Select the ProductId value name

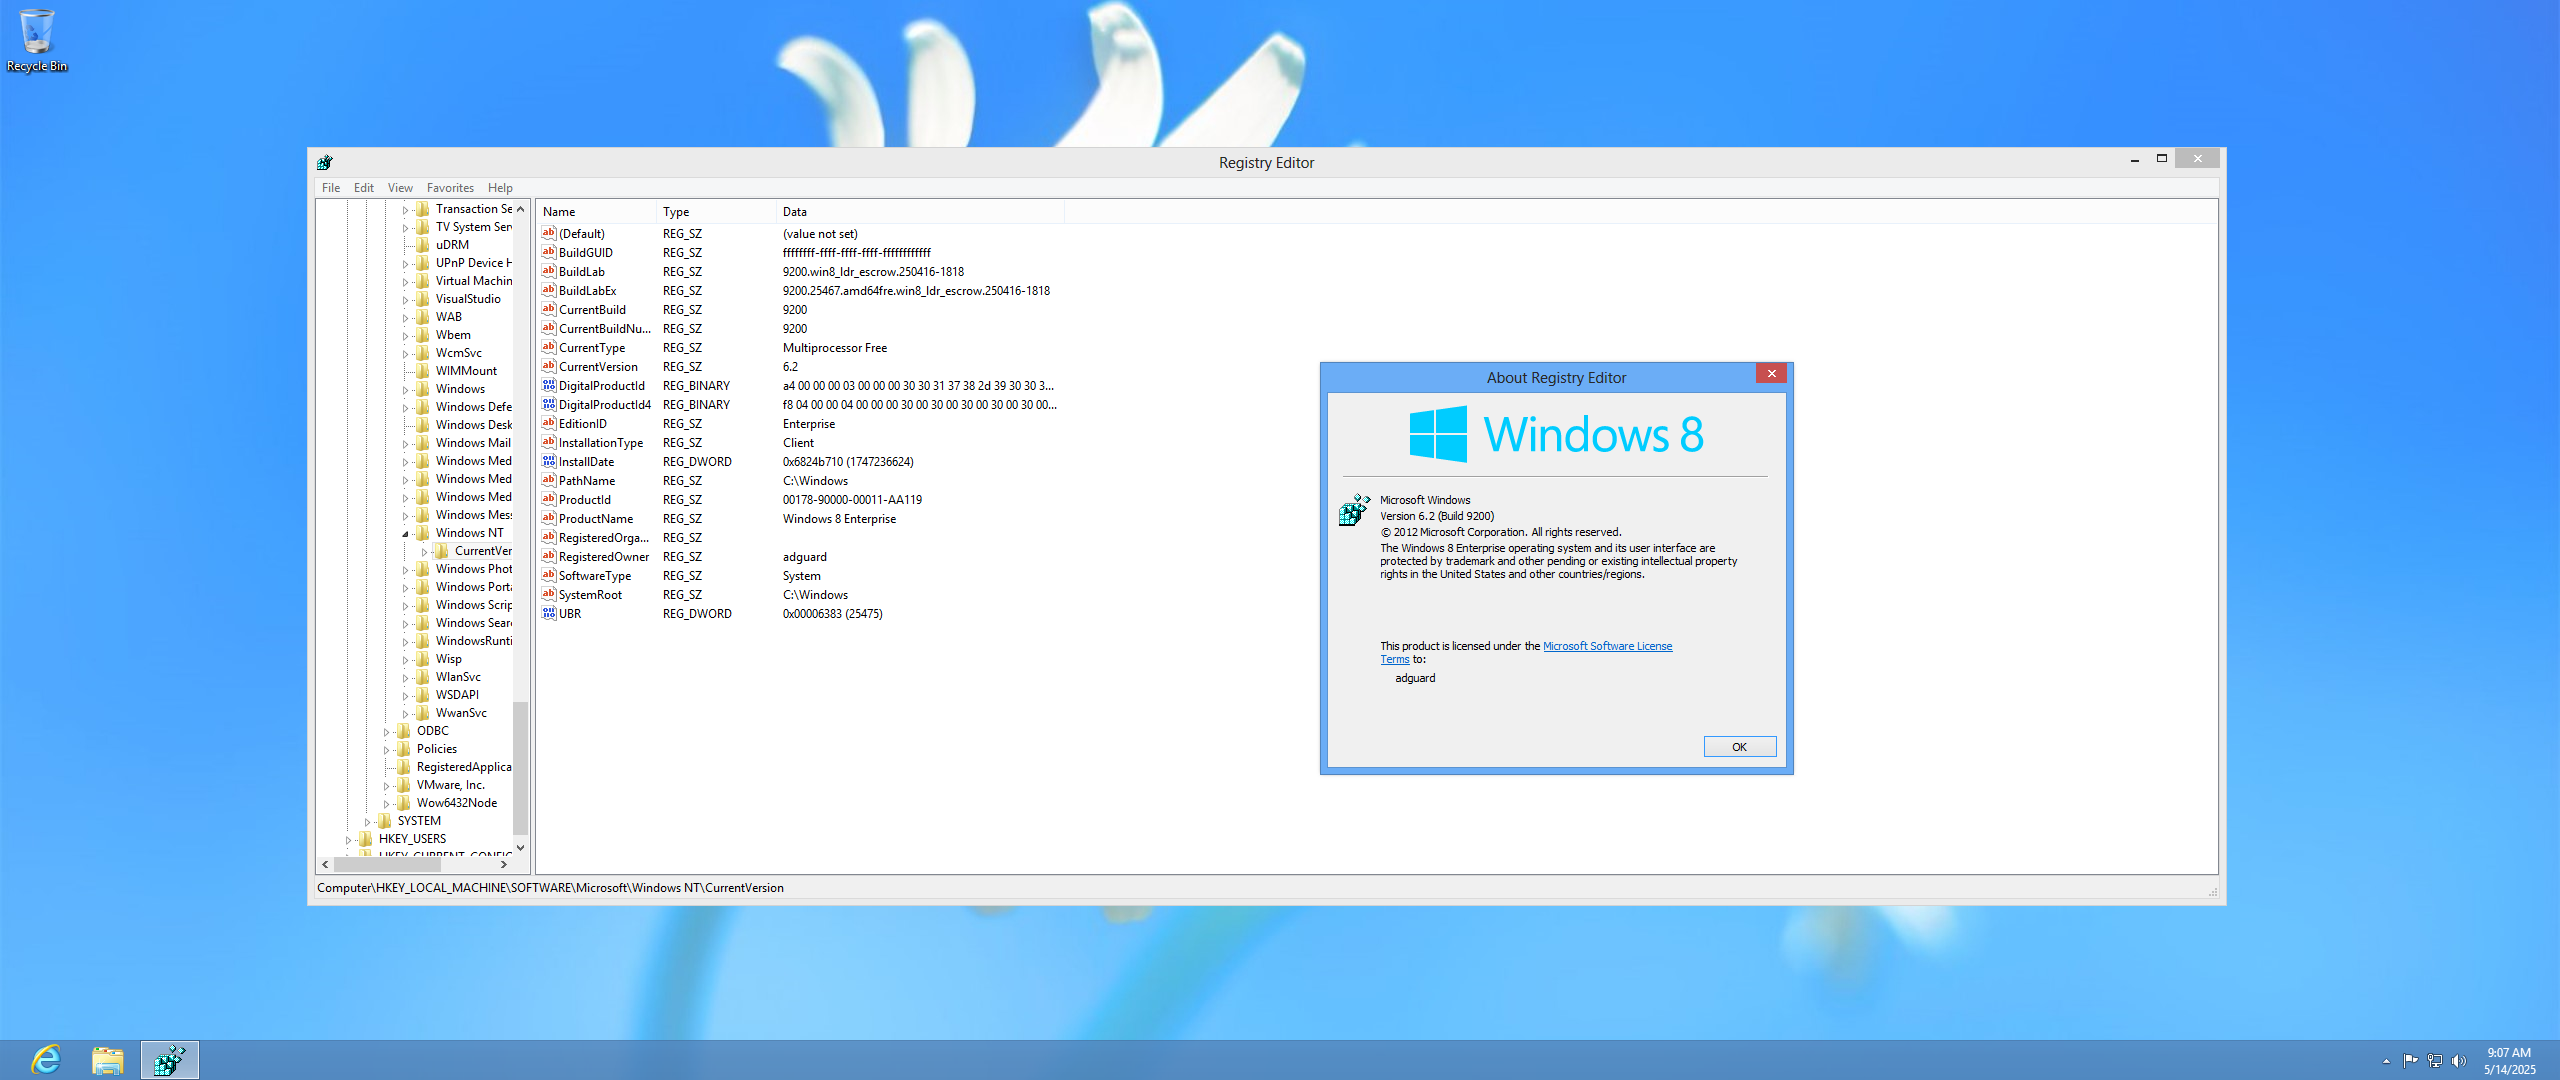point(584,499)
